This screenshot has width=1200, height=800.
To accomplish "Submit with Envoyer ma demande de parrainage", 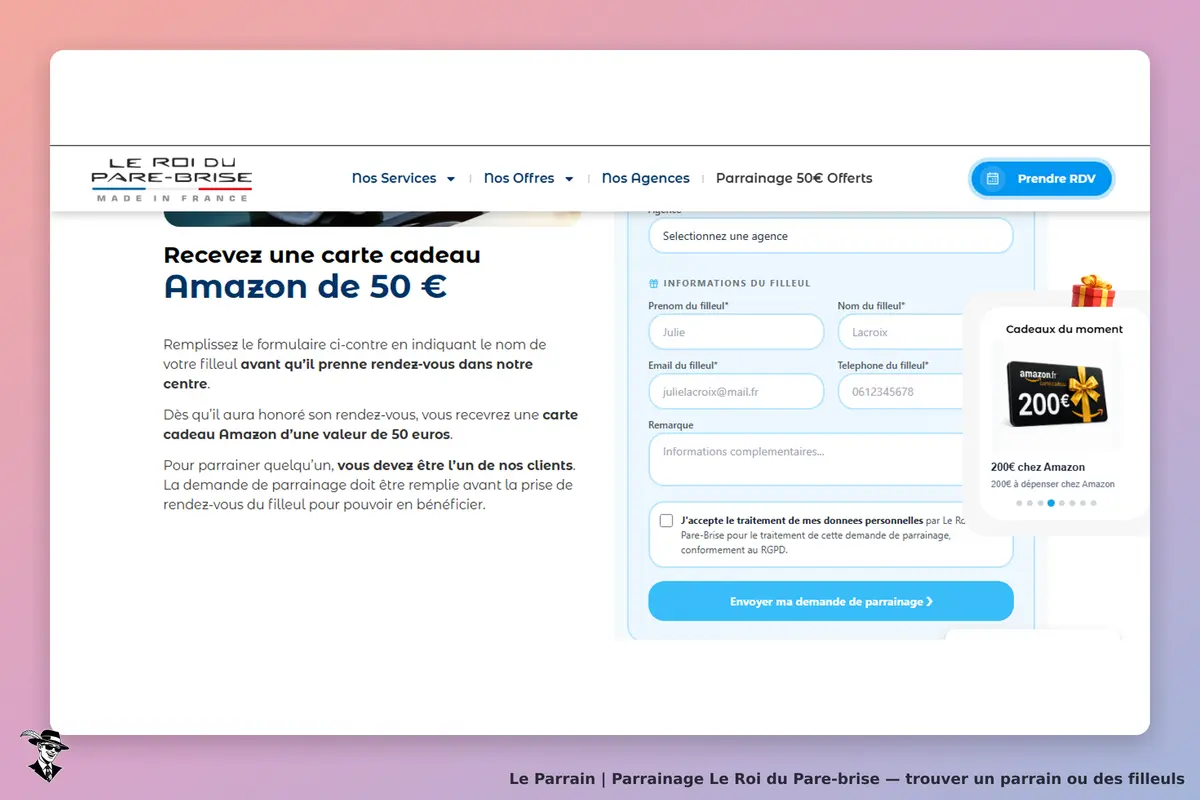I will [x=831, y=601].
